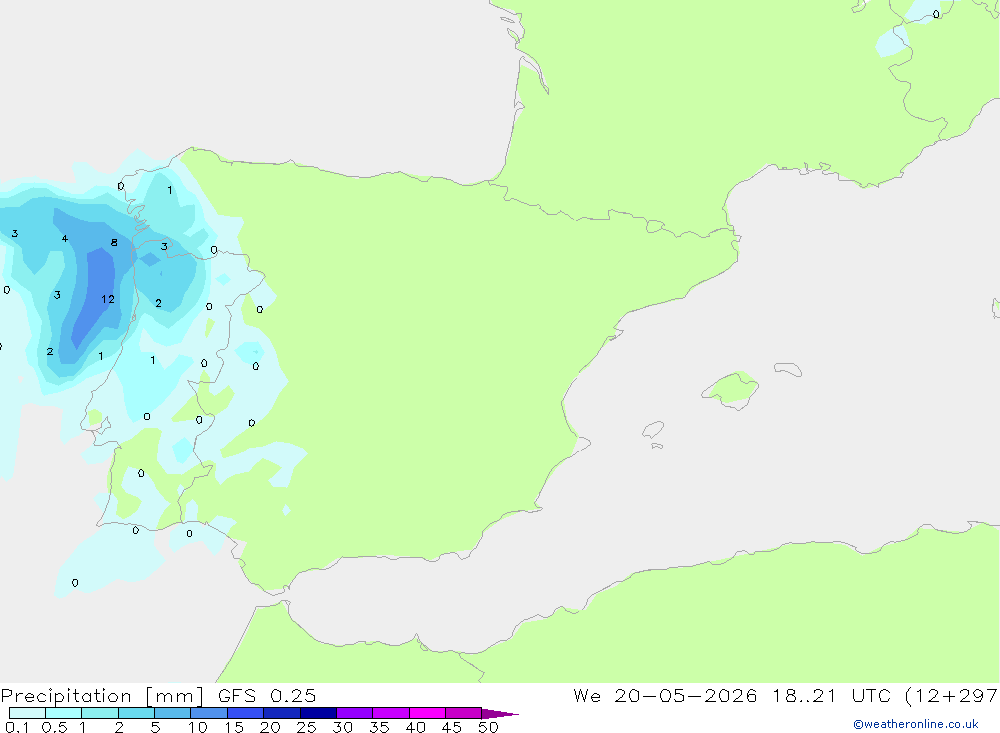Viewport: 1000px width, 733px height.
Task: Click the "0.5" legend scale label
Action: [54, 727]
